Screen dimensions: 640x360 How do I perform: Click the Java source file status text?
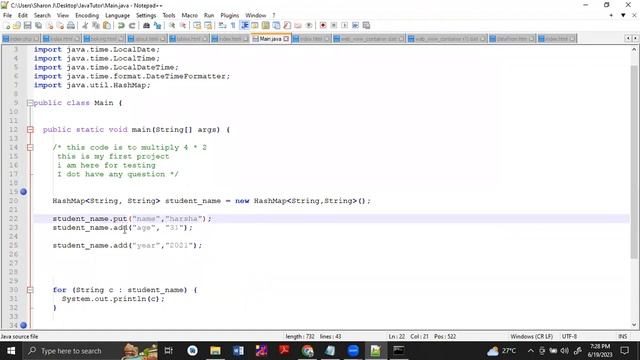[x=19, y=337]
